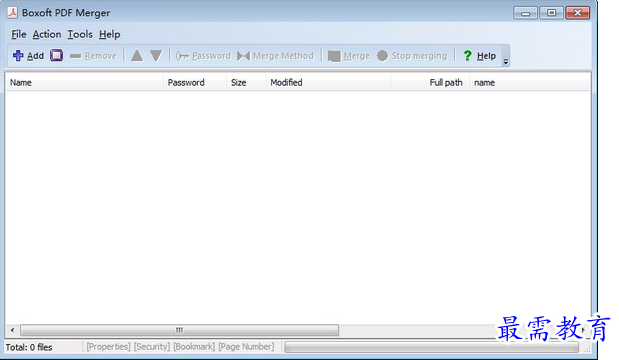Open Merge Method from the toolbar
Screen dimensions: 619x360
(x=276, y=56)
